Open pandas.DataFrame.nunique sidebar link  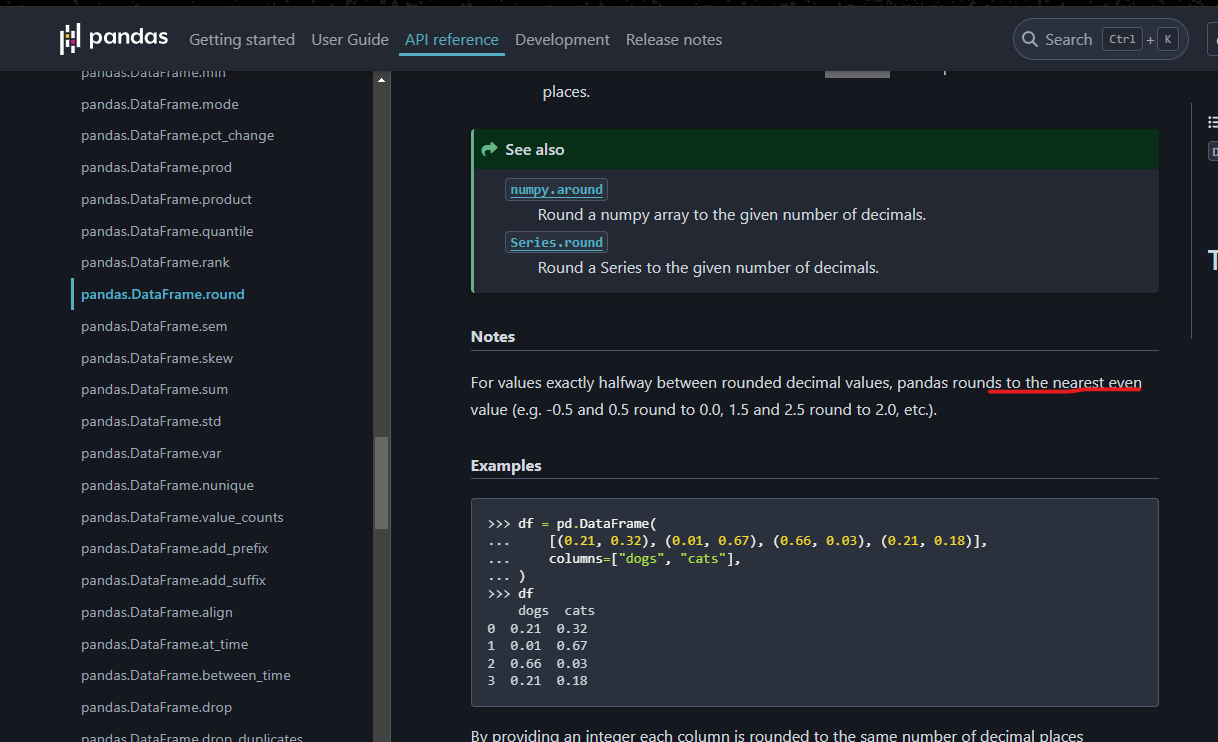[167, 485]
